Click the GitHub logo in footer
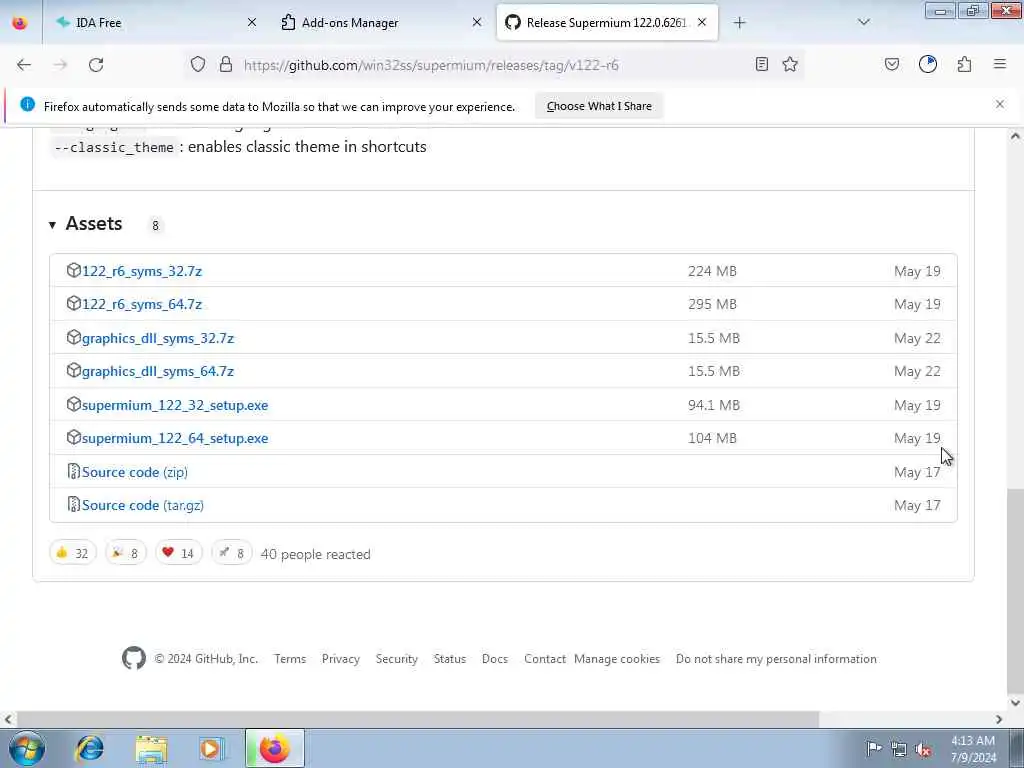Image resolution: width=1024 pixels, height=768 pixels. tap(134, 658)
